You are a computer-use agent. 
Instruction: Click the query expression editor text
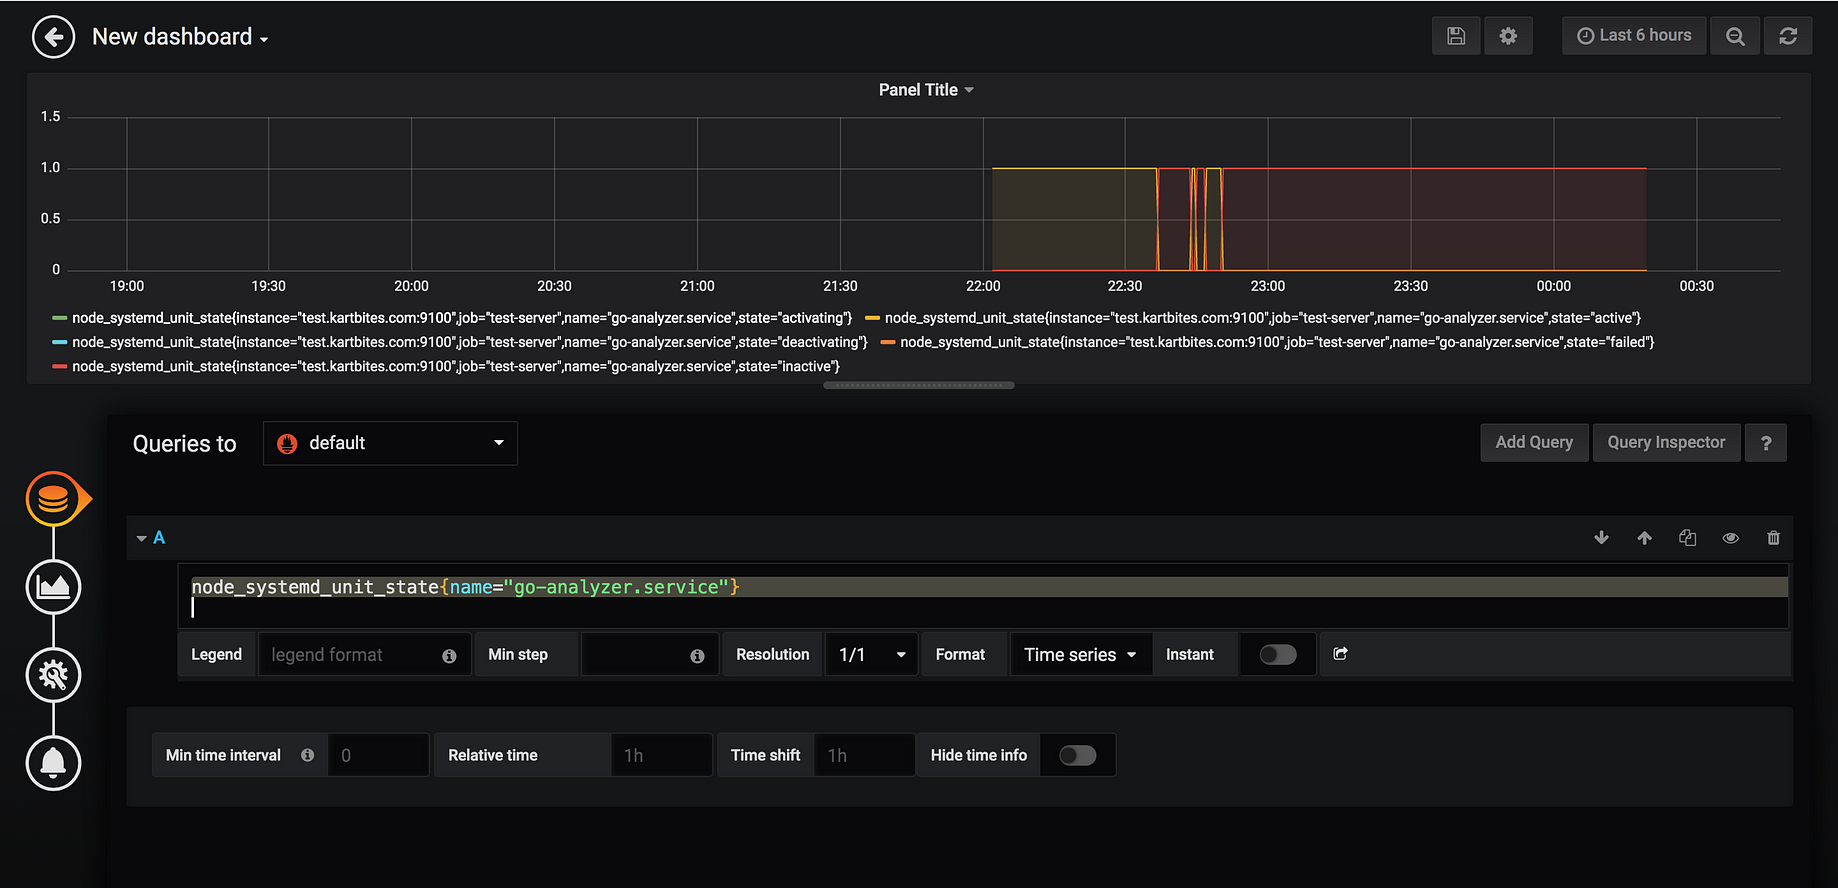pyautogui.click(x=465, y=587)
